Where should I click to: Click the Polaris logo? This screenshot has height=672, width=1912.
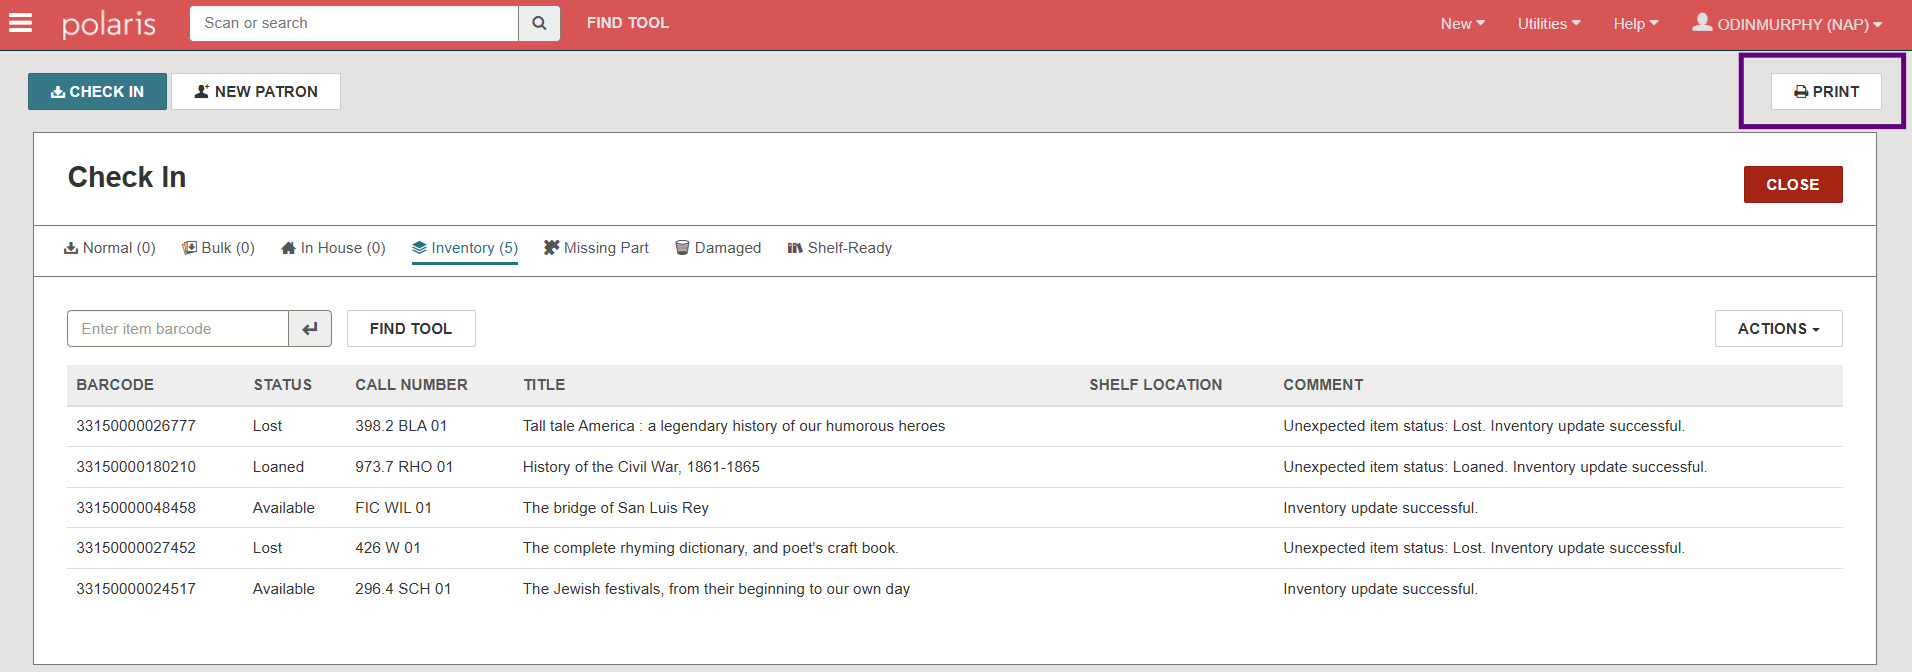coord(109,24)
